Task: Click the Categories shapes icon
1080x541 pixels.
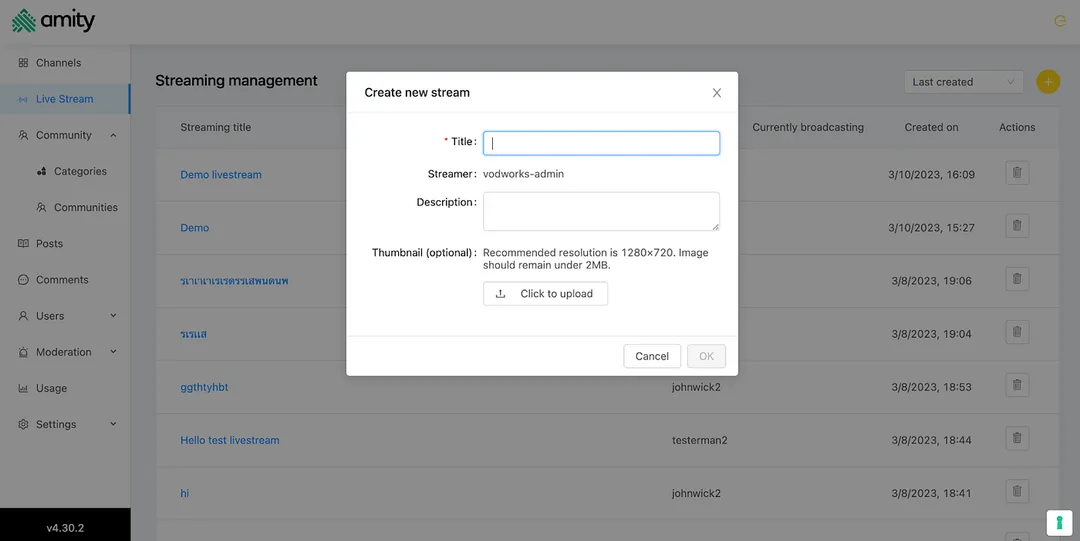Action: pos(41,172)
